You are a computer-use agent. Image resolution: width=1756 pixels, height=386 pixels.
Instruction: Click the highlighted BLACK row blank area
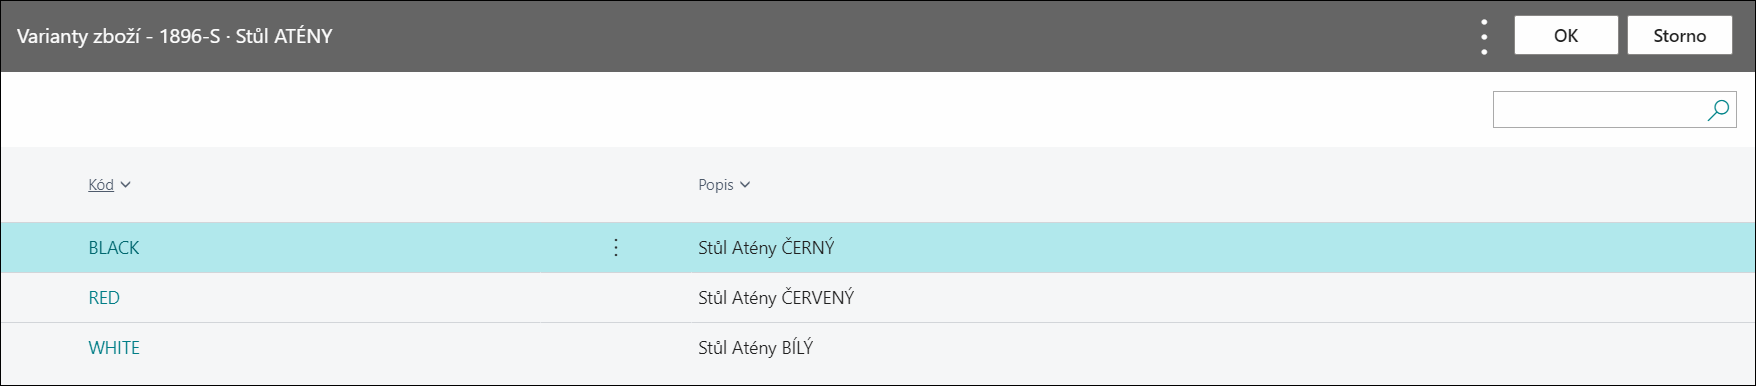(x=1300, y=248)
